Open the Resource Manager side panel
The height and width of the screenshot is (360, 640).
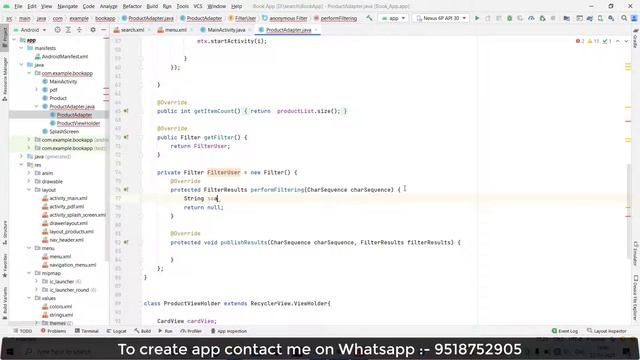(x=4, y=78)
